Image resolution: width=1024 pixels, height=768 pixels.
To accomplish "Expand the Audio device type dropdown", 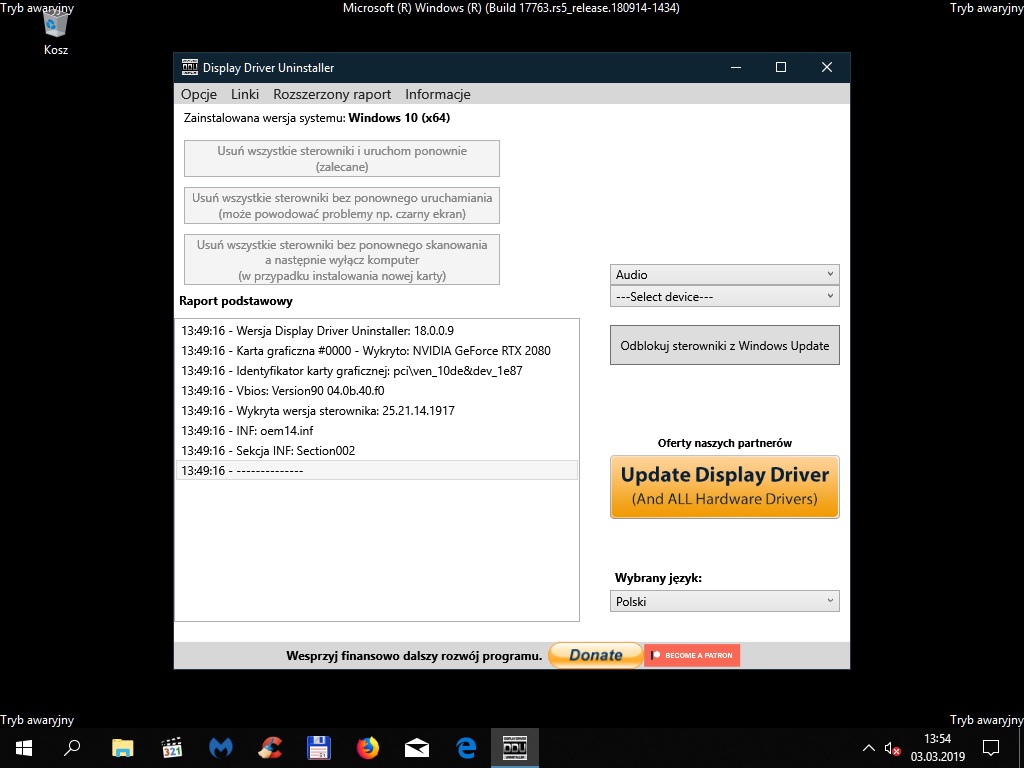I will [724, 275].
